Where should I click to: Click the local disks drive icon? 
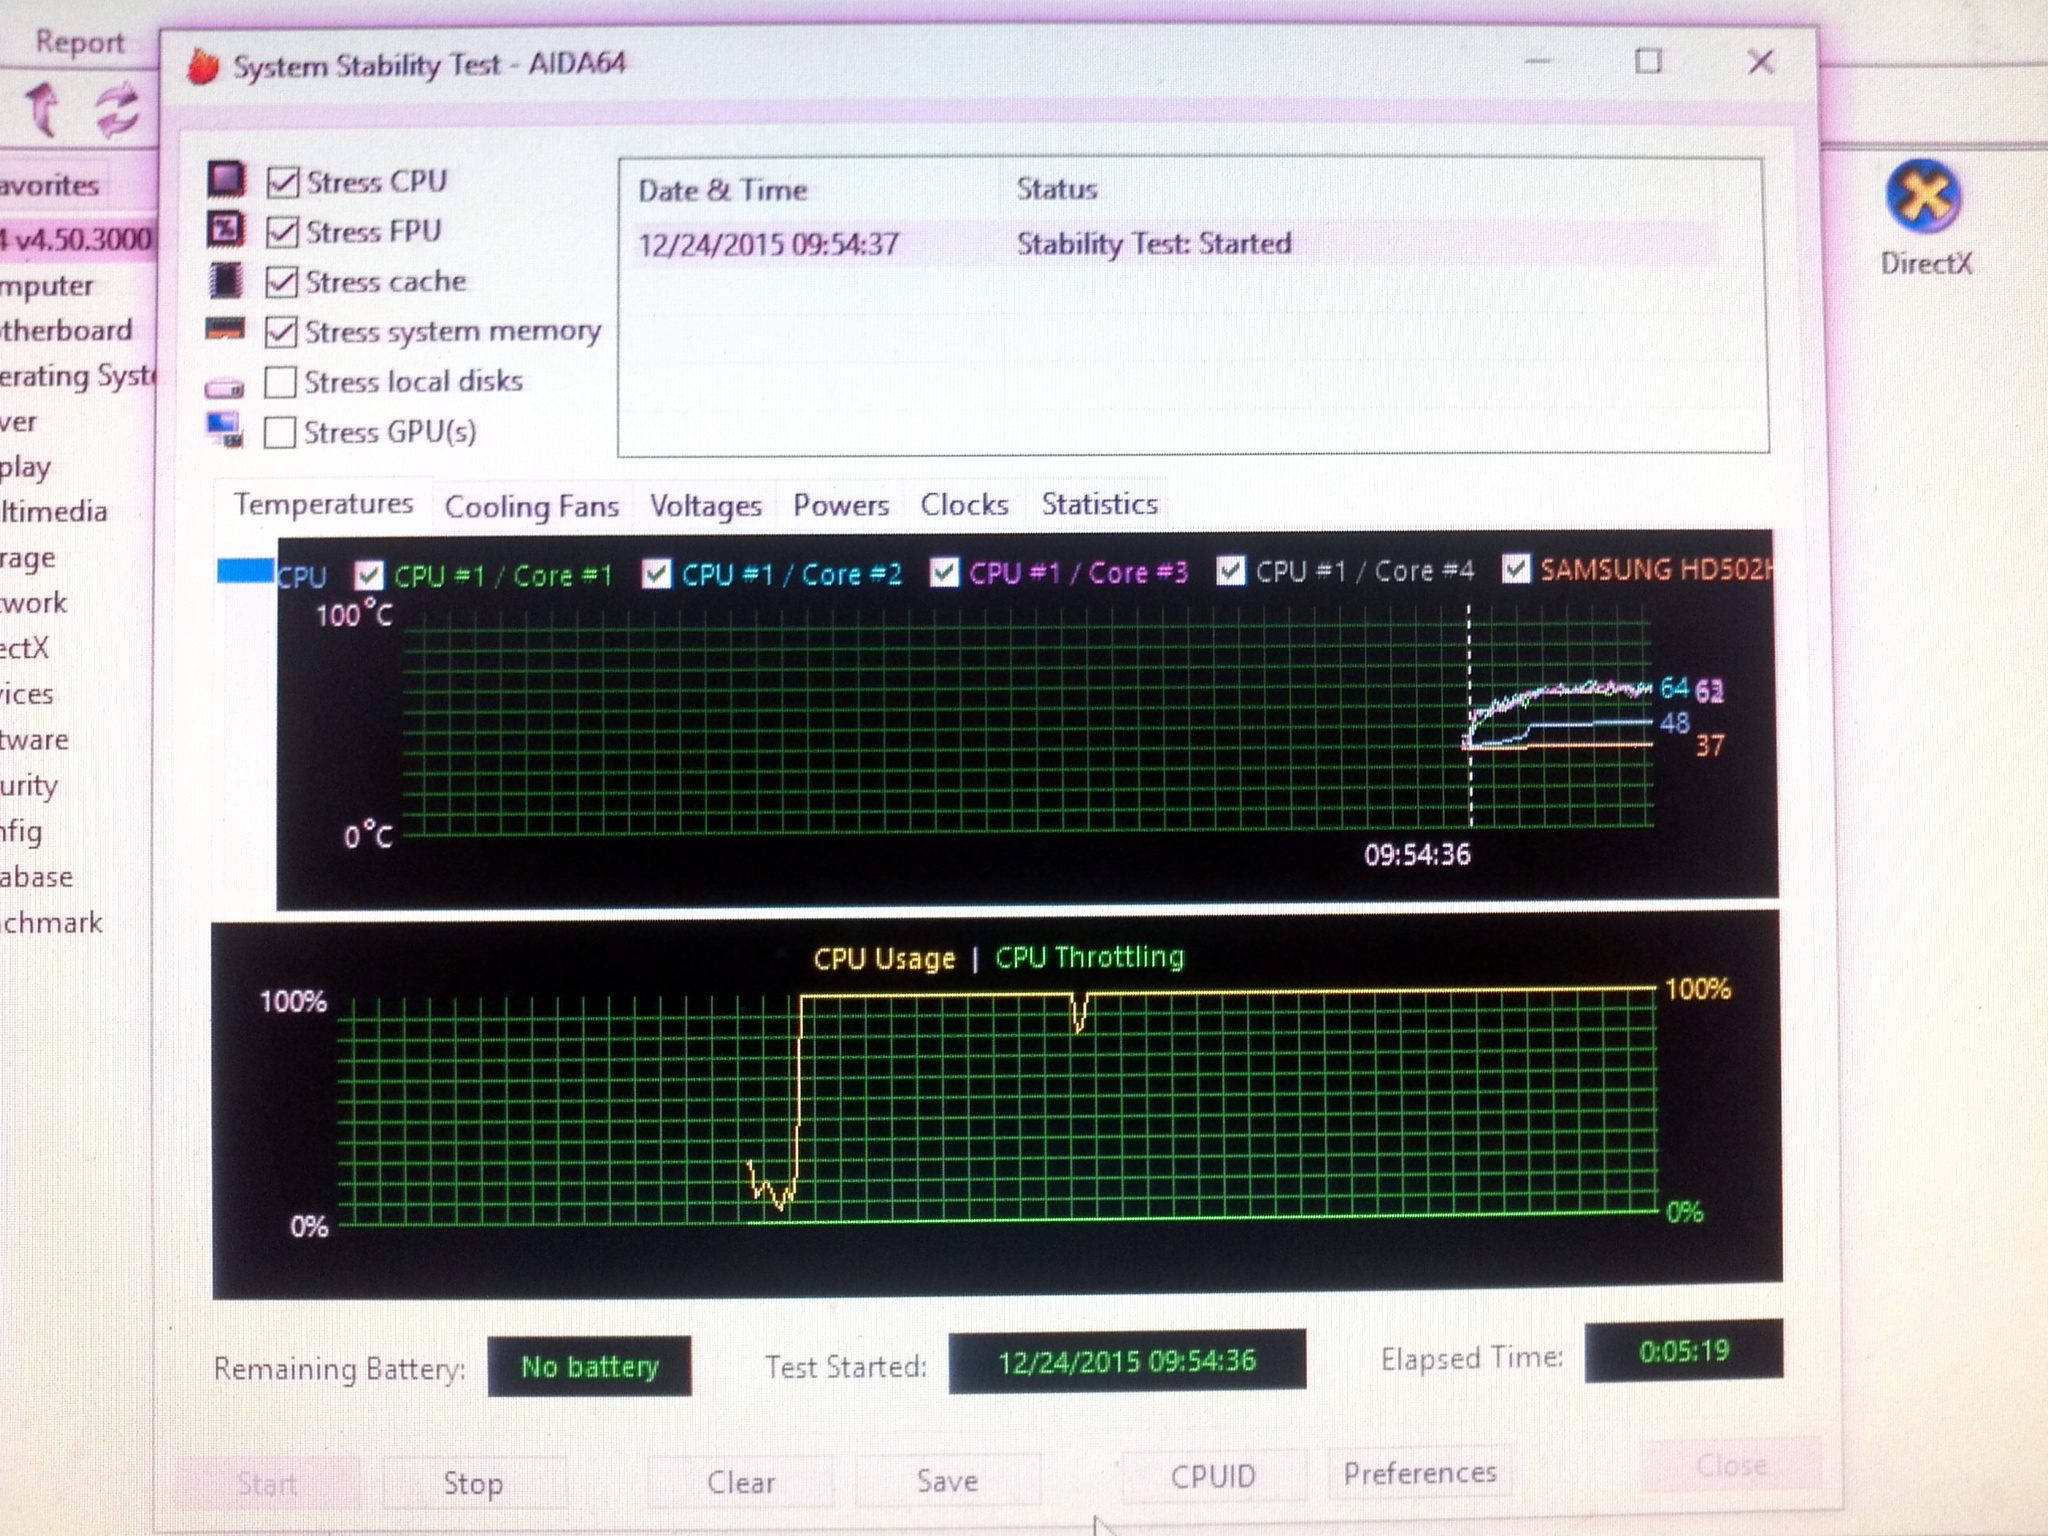[x=224, y=387]
